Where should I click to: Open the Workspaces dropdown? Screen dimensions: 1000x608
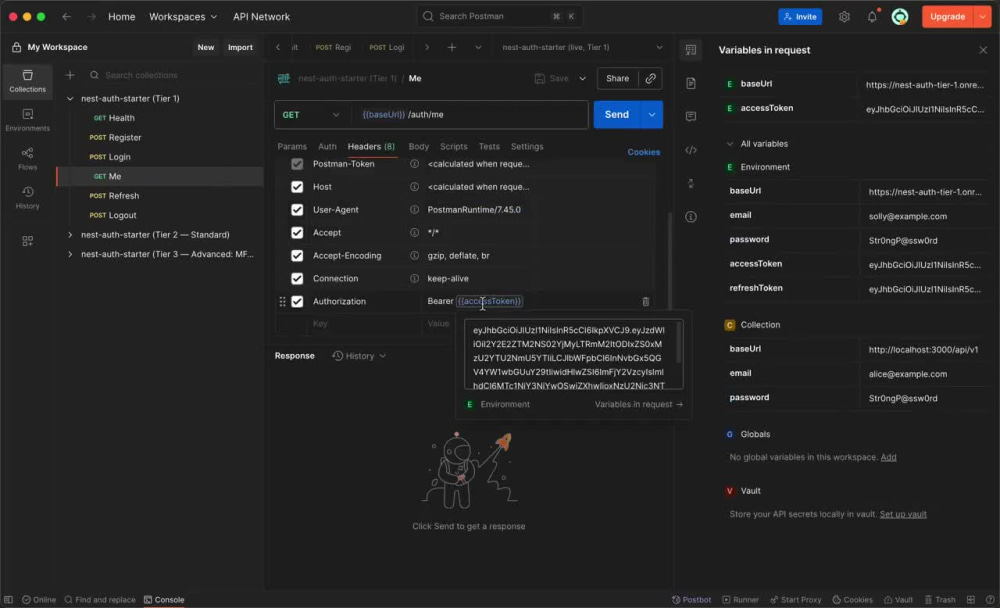tap(183, 17)
